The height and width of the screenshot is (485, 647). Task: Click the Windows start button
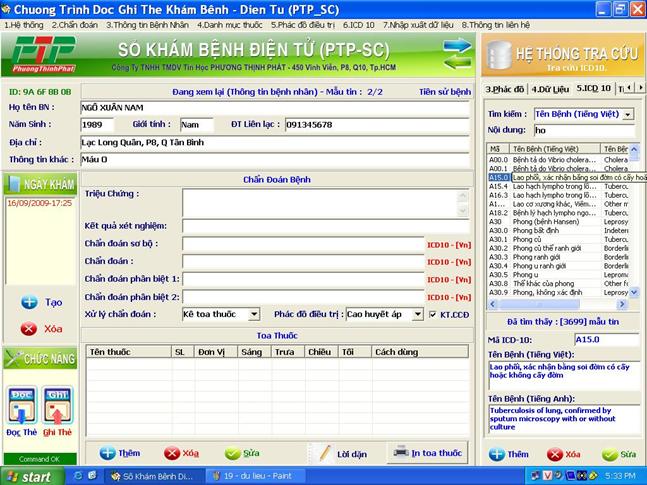coord(28,476)
